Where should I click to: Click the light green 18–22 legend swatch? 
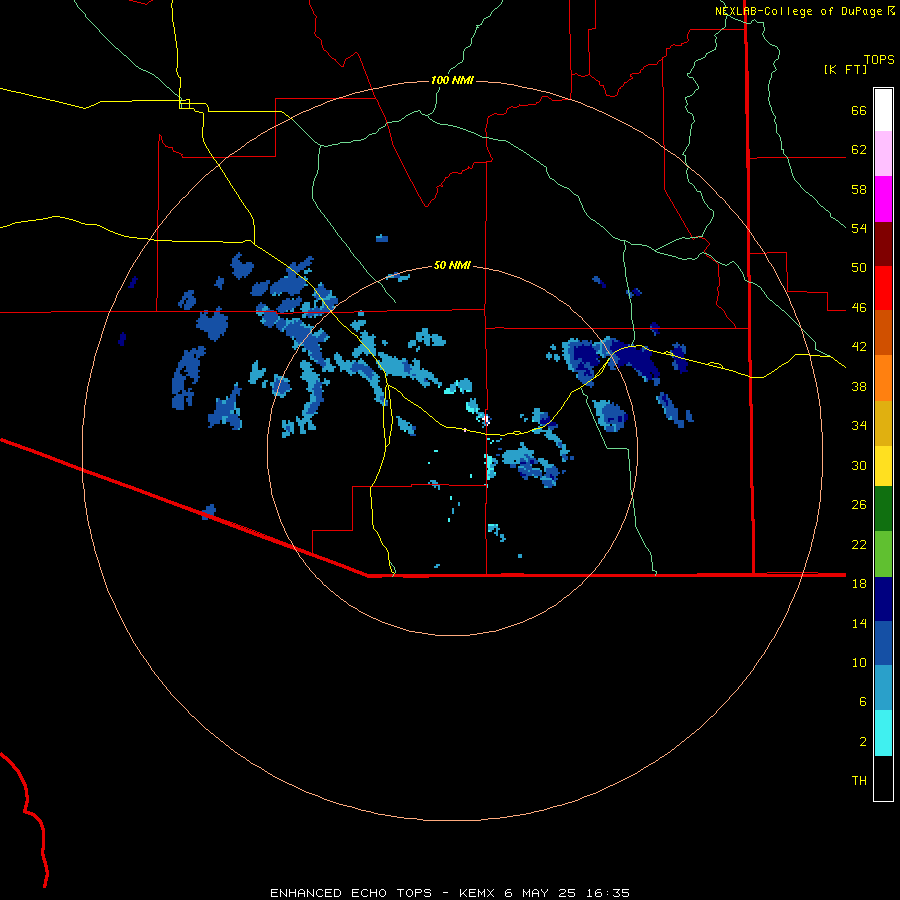[x=883, y=554]
